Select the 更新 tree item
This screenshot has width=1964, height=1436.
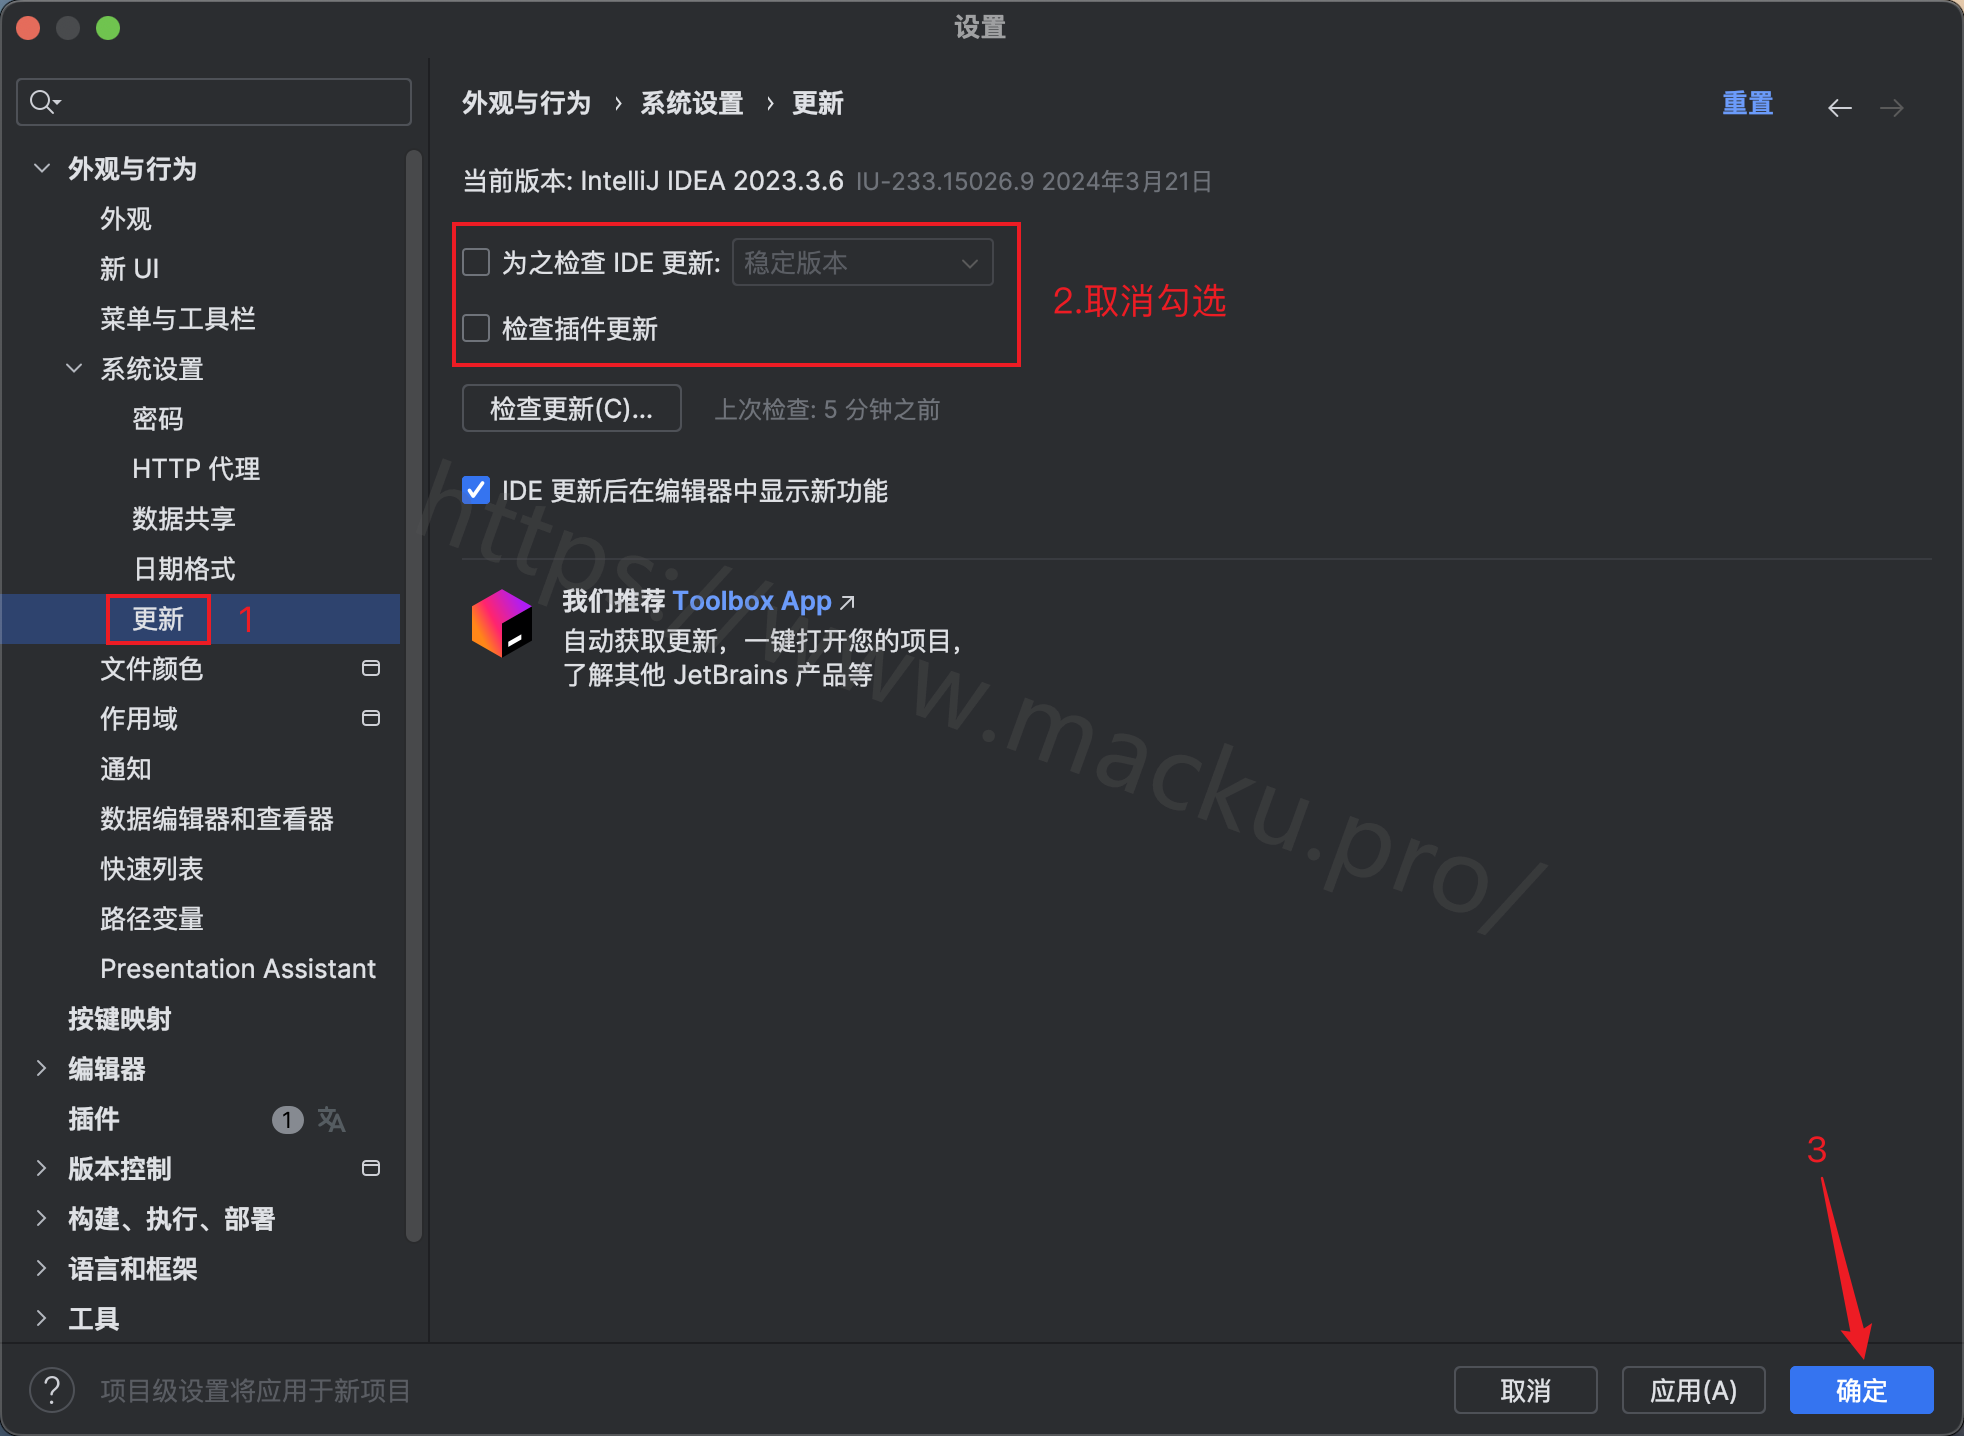pyautogui.click(x=158, y=619)
